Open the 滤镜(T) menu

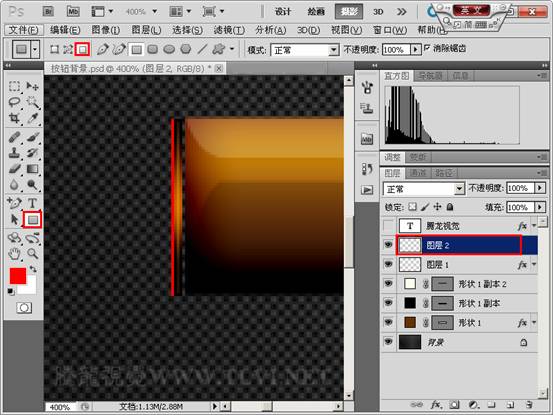(229, 30)
